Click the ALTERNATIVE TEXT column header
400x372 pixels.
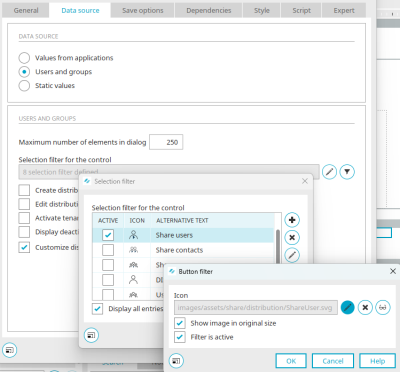(x=182, y=220)
